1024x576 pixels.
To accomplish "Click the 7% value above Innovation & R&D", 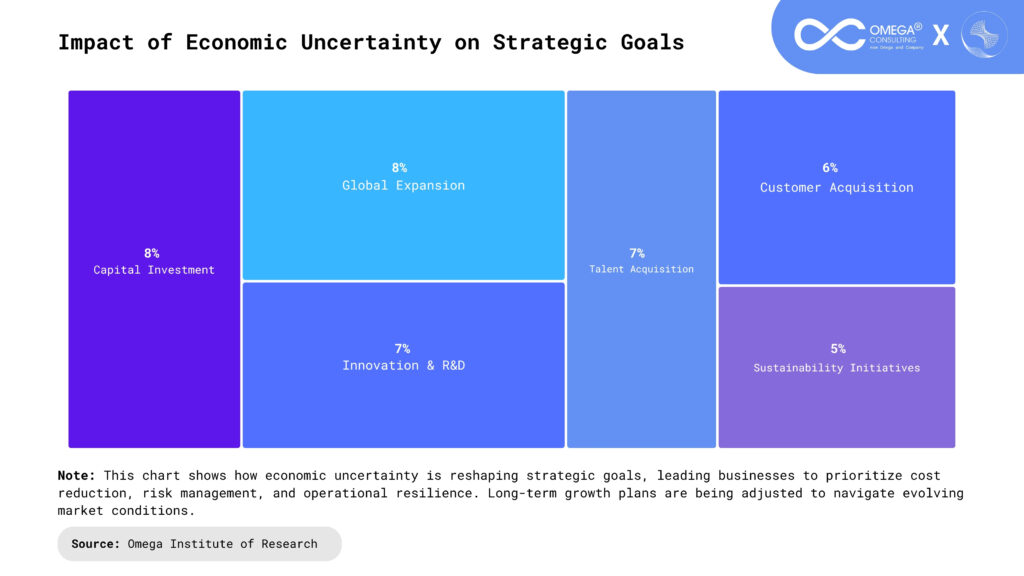I will (x=402, y=348).
